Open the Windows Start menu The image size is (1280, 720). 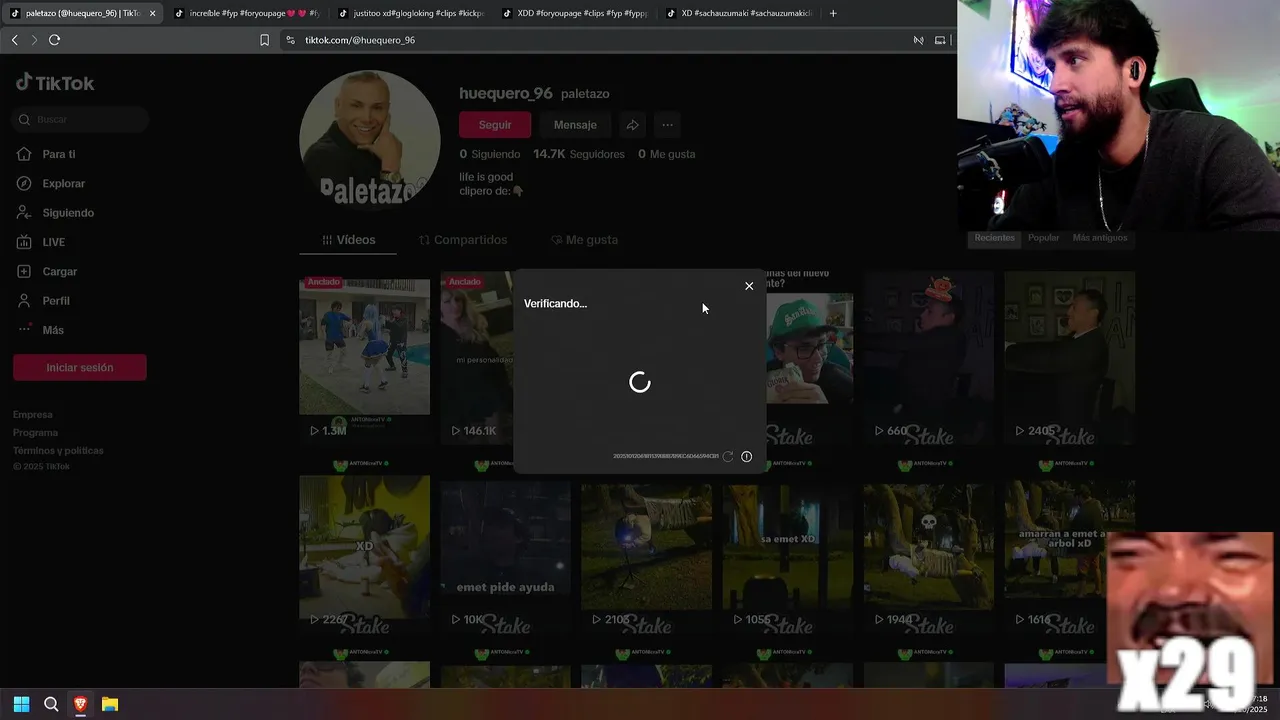pyautogui.click(x=21, y=704)
